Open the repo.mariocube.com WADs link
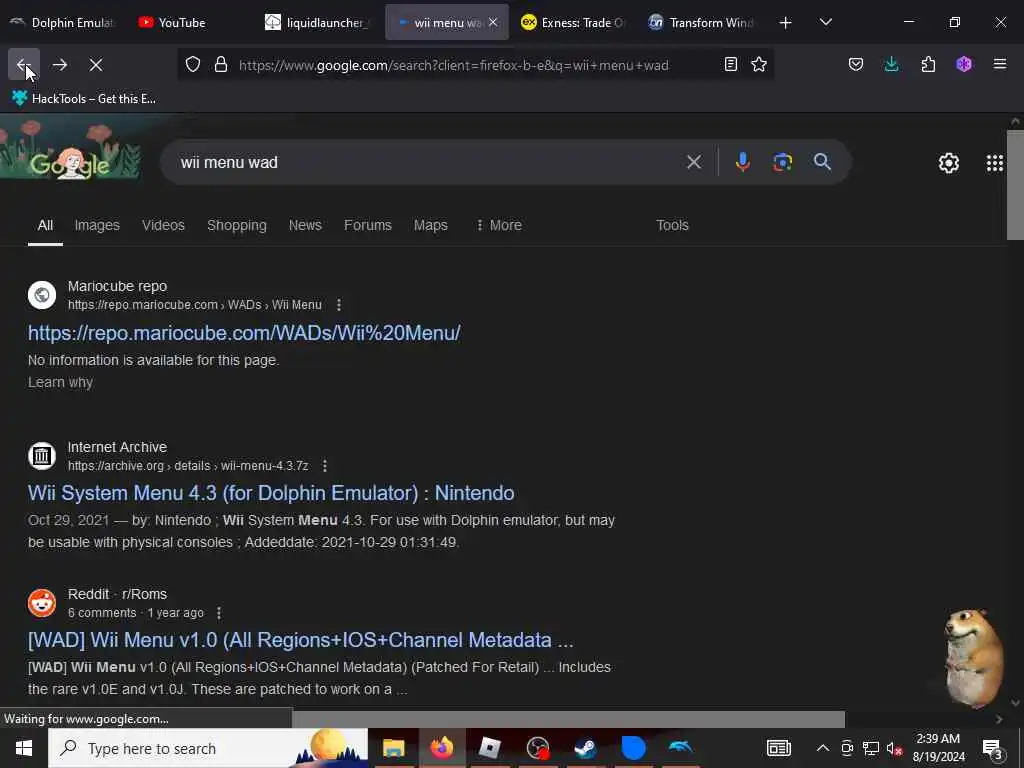Viewport: 1024px width, 768px height. 244,333
